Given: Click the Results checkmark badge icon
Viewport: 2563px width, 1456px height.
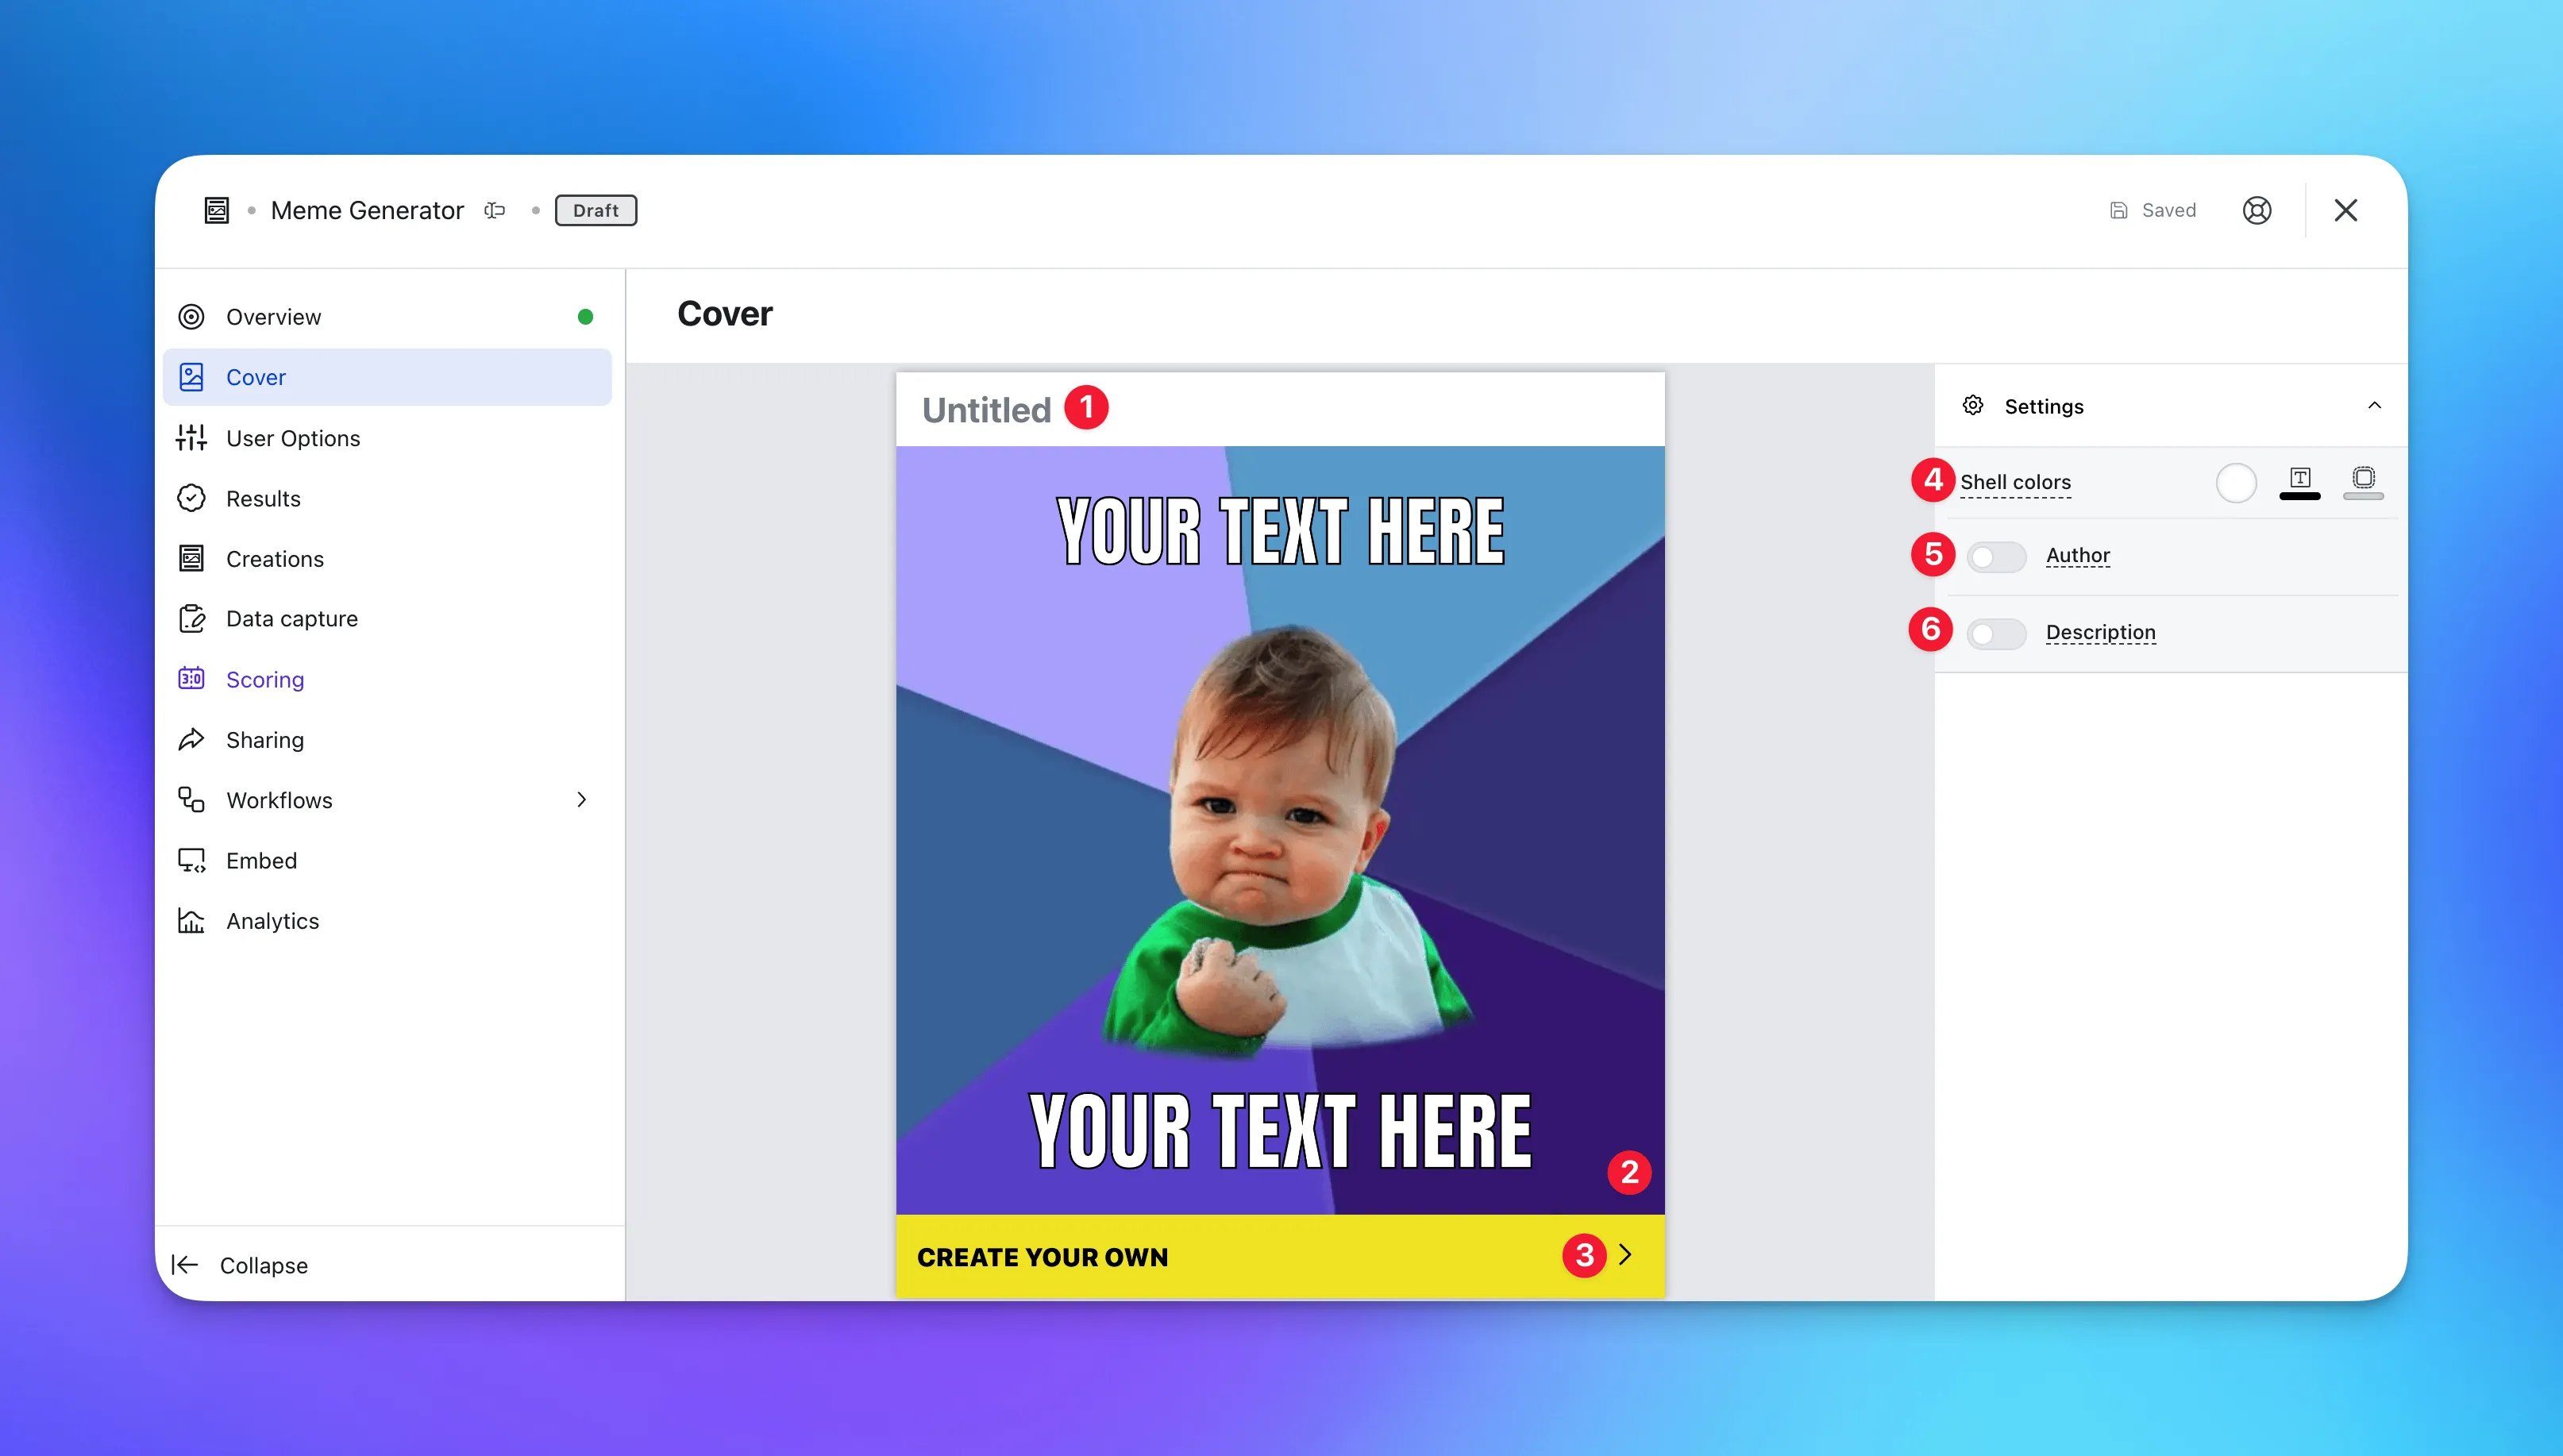Looking at the screenshot, I should 191,498.
